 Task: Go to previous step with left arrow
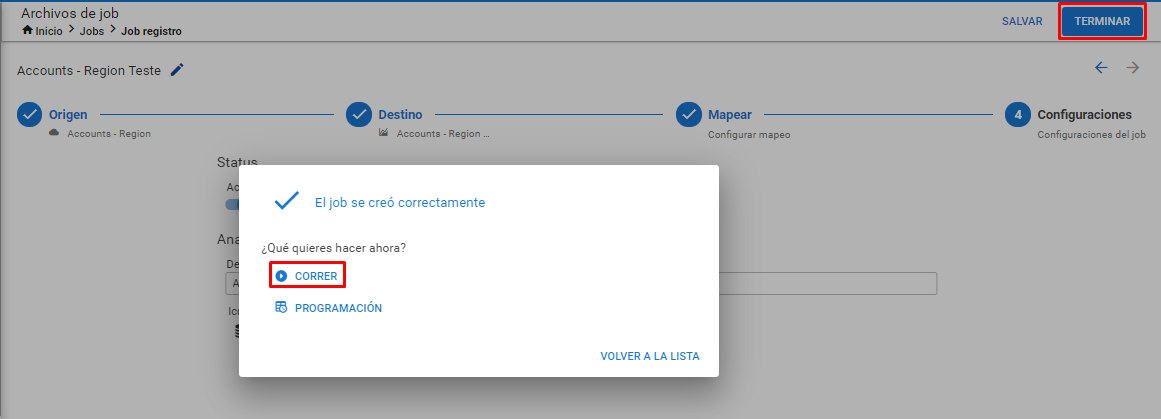pyautogui.click(x=1101, y=68)
